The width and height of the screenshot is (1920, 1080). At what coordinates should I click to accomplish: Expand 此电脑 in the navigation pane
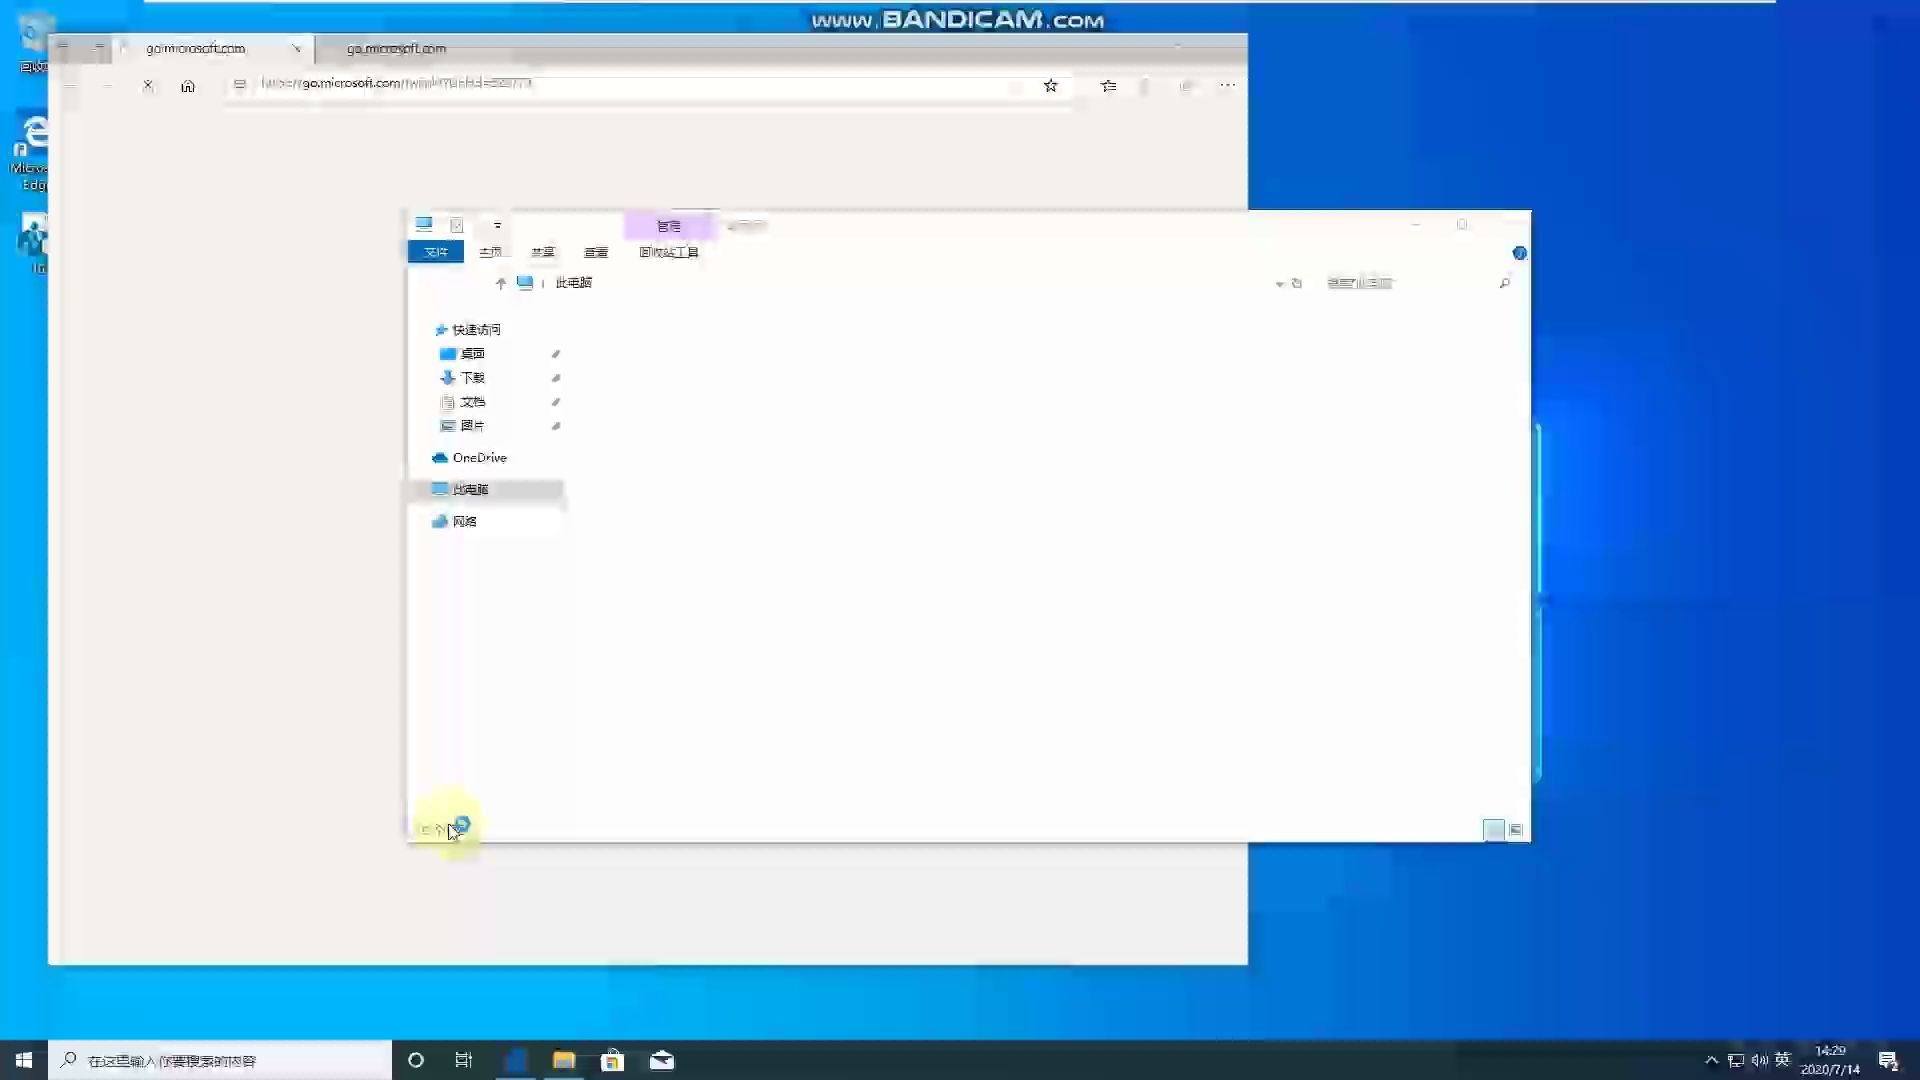click(428, 489)
